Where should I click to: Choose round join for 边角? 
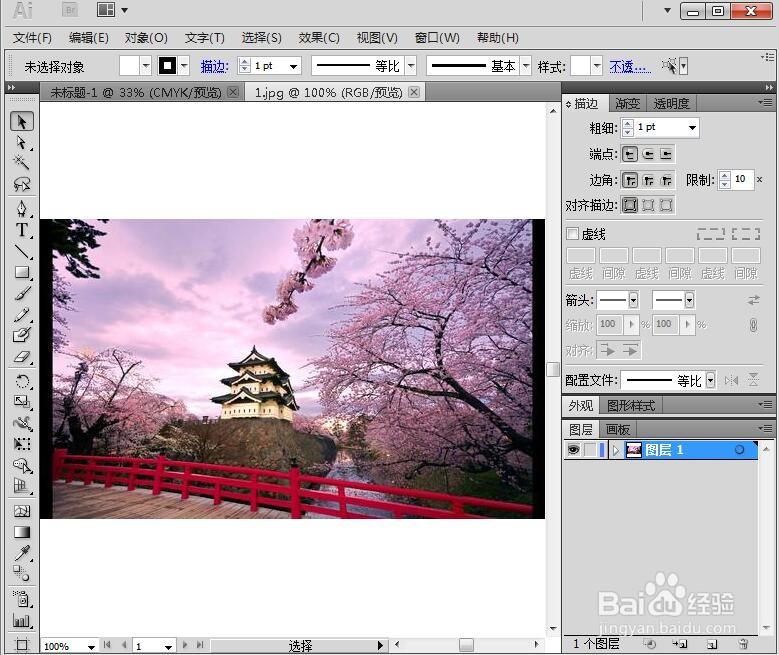click(x=648, y=180)
